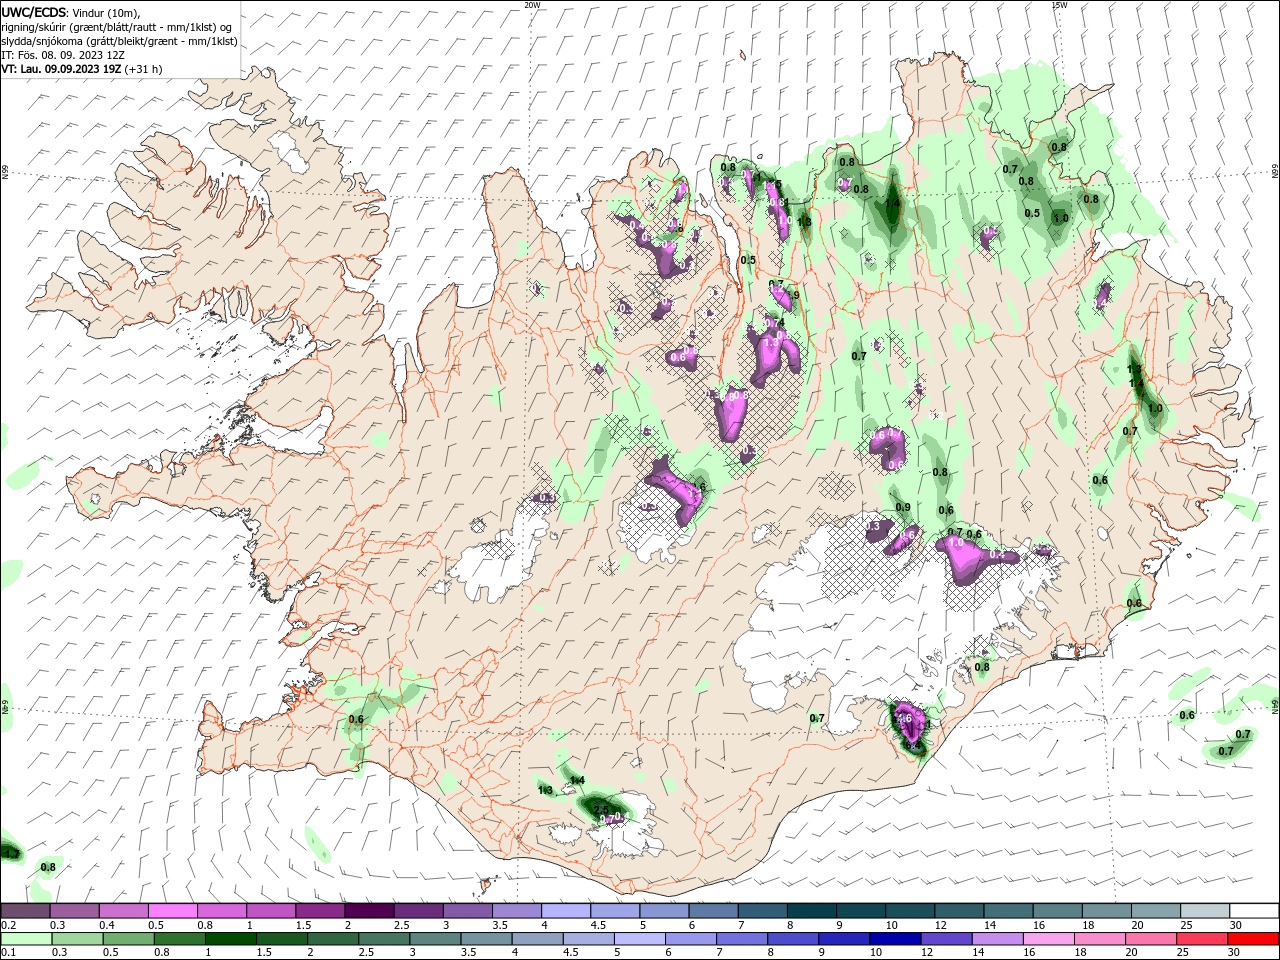Viewport: 1280px width, 960px height.
Task: Click the white swatch labeled 30 on the upper scale
Action: (1254, 911)
